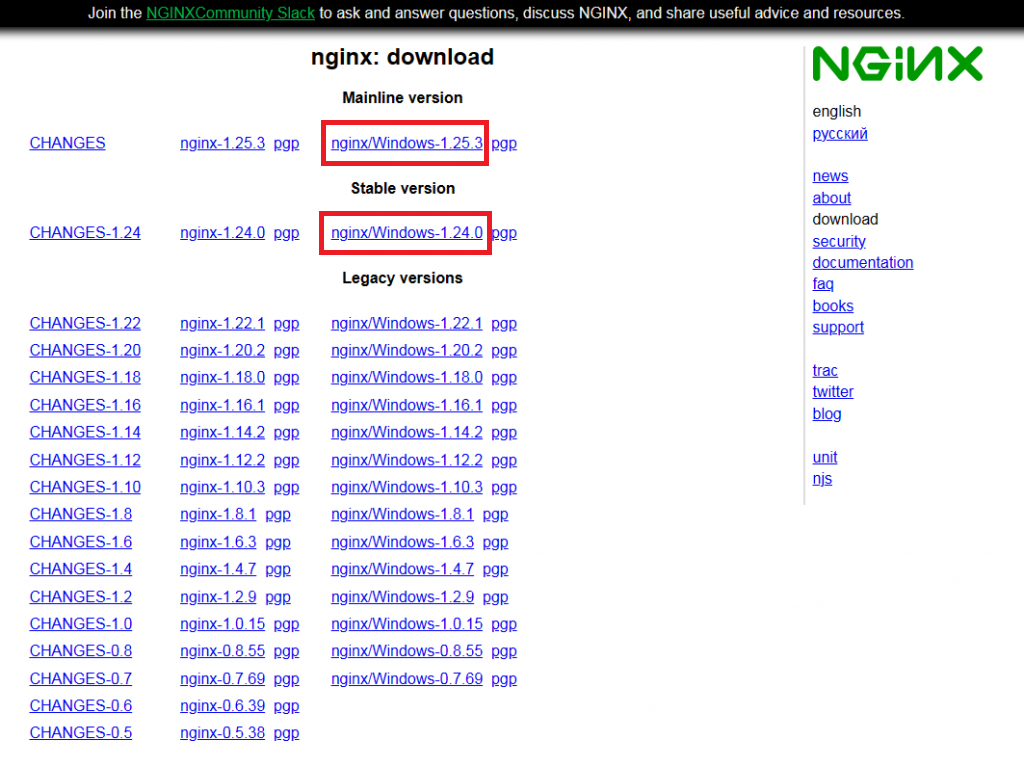Open the blog link

pos(827,414)
